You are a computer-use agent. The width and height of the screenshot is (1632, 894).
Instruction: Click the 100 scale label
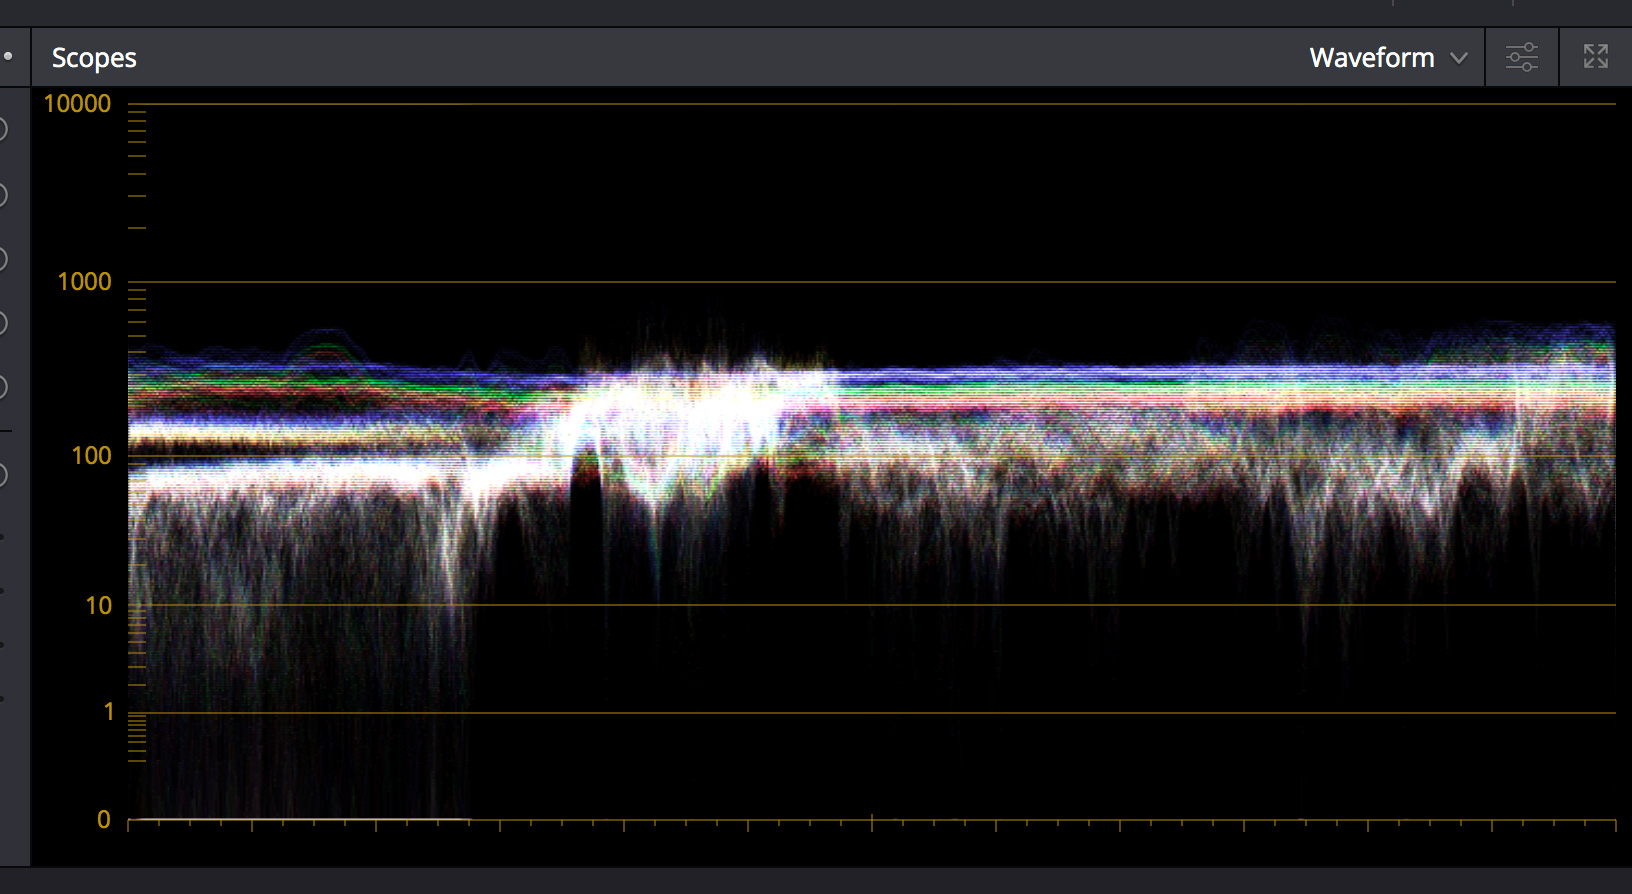(91, 456)
